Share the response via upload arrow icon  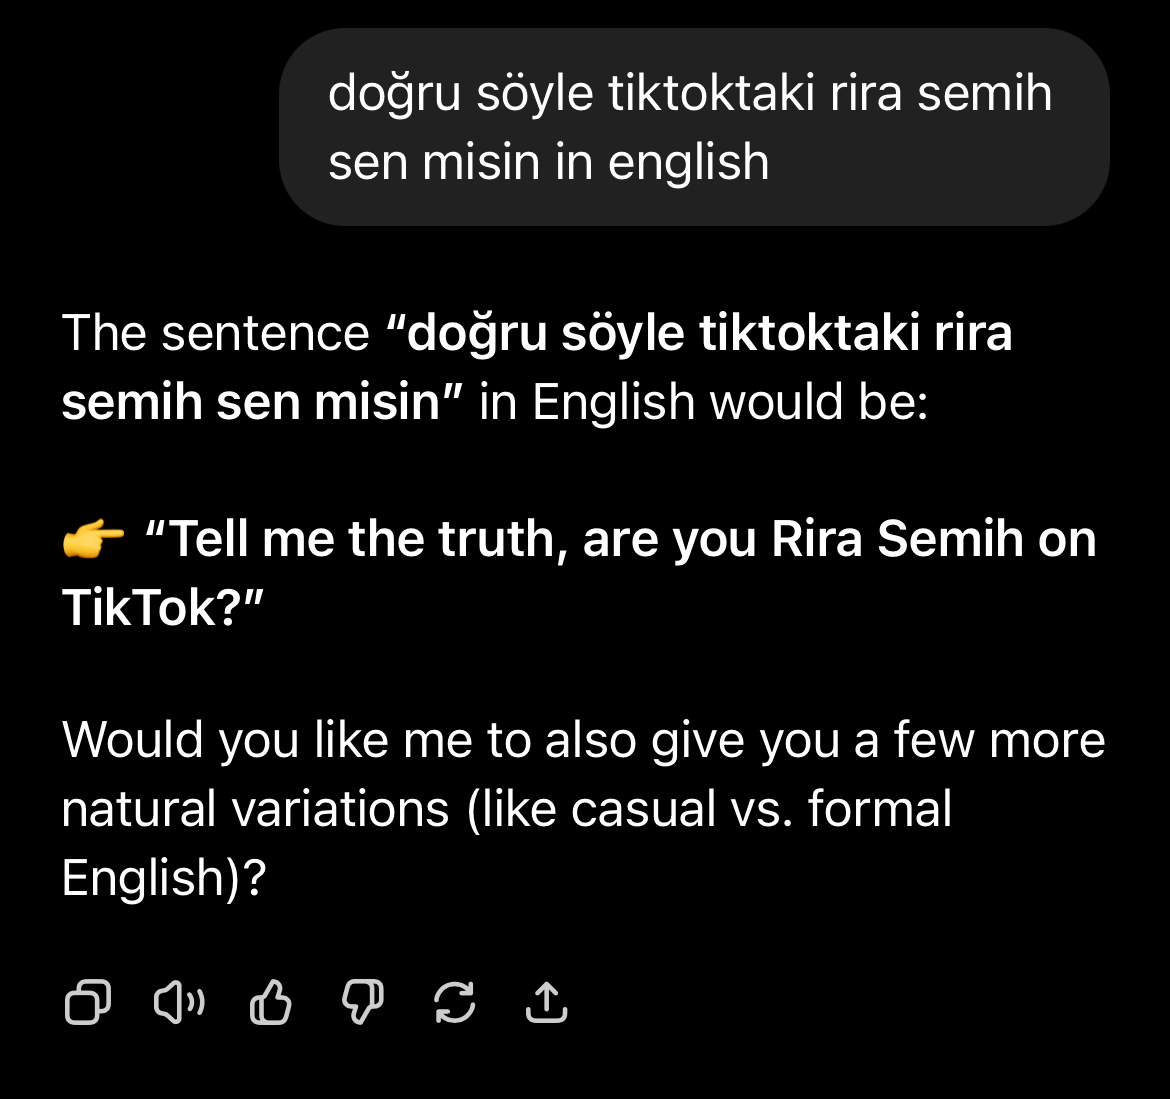546,1002
